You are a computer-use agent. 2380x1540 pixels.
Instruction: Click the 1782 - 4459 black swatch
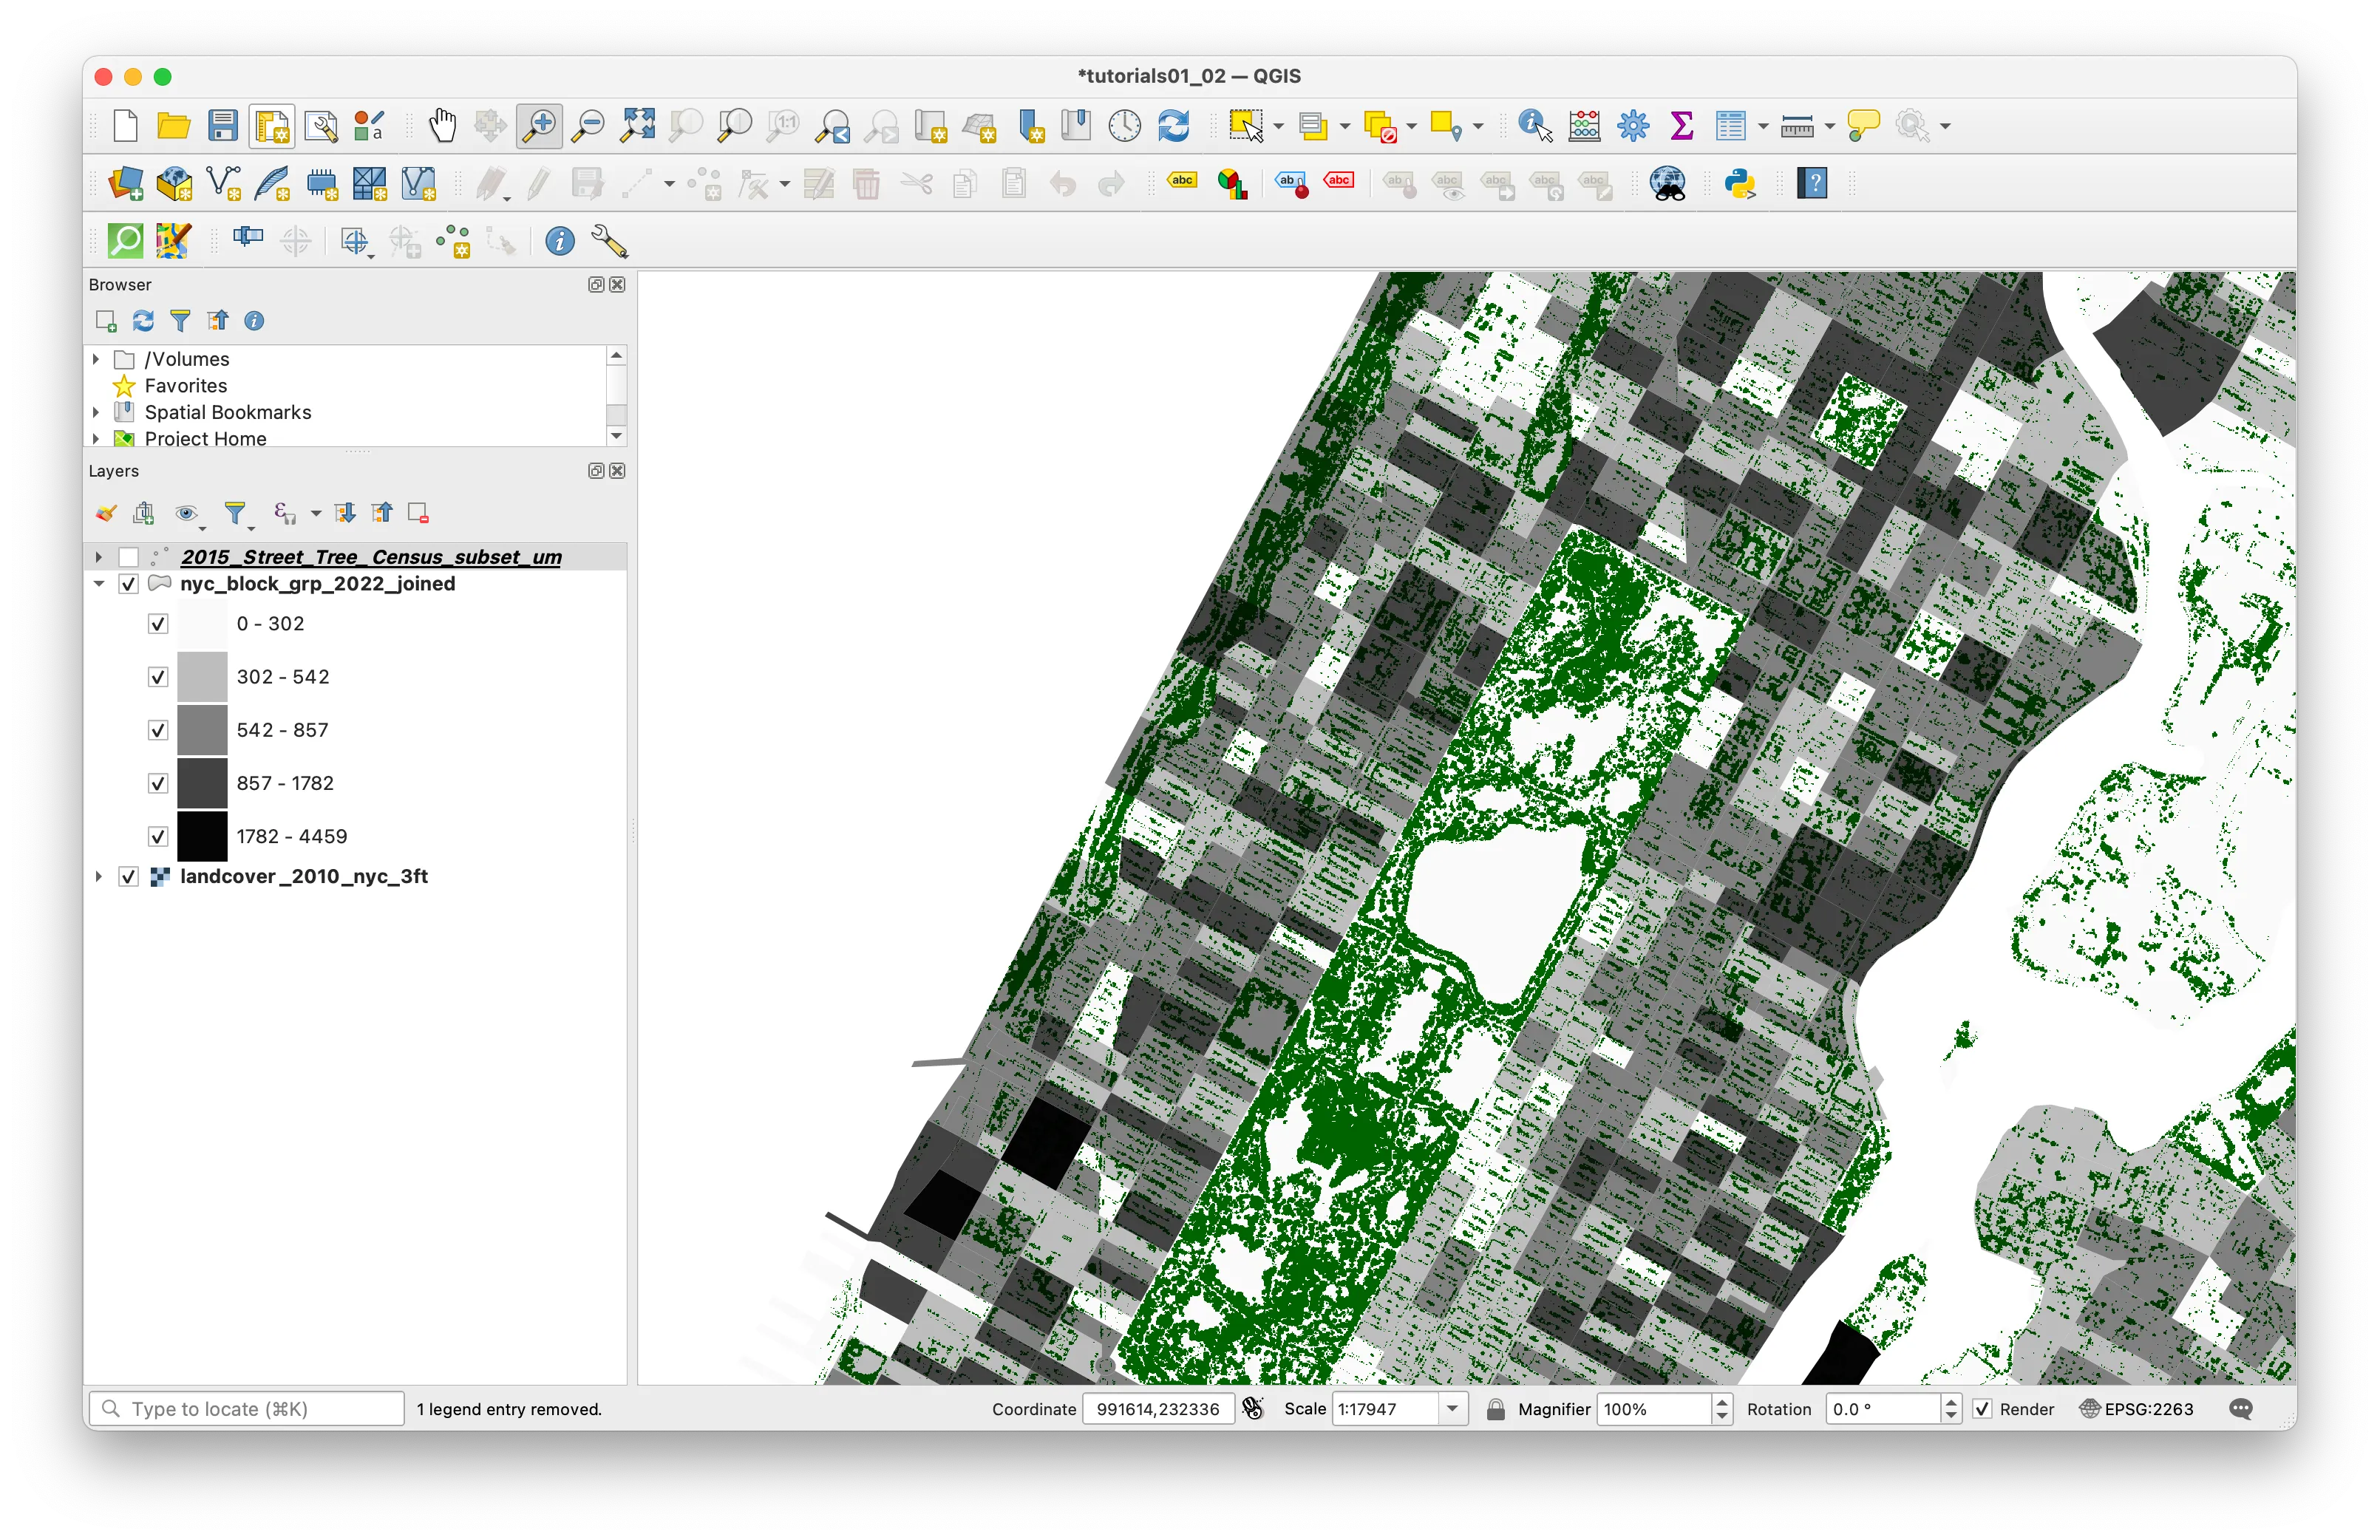(202, 837)
